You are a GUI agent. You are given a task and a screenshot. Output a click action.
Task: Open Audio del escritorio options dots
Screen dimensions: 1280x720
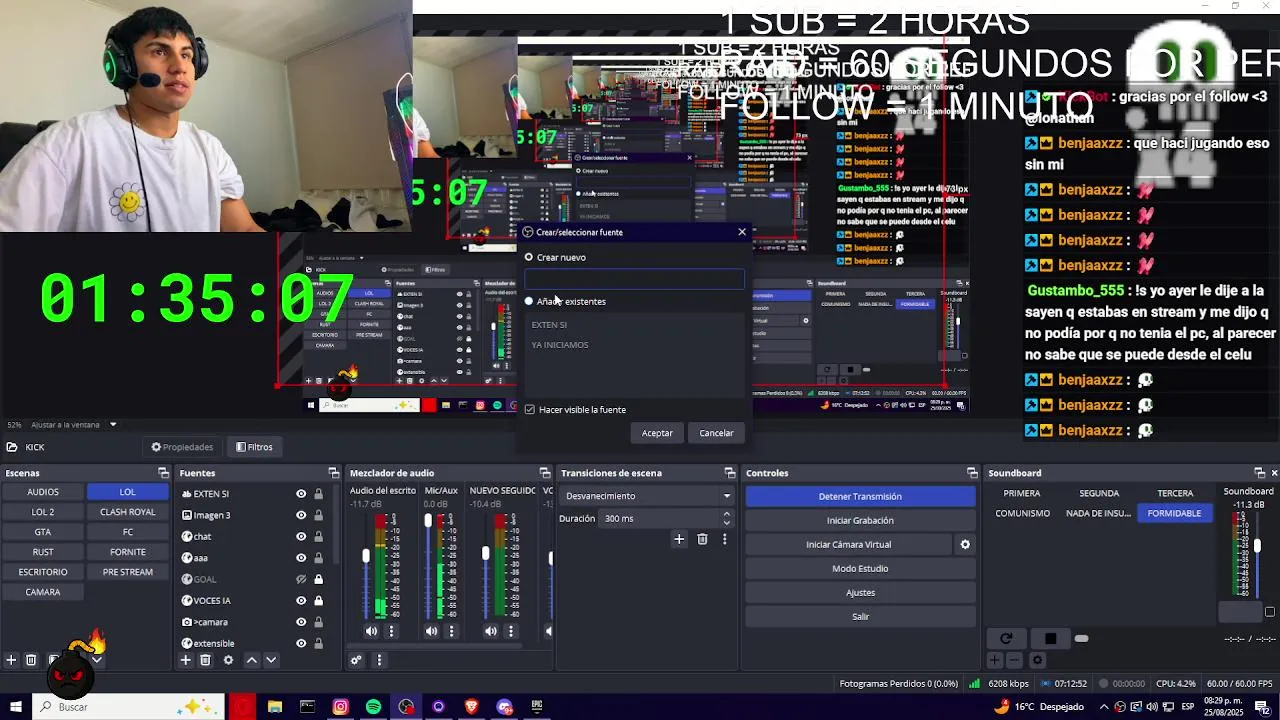pyautogui.click(x=392, y=631)
